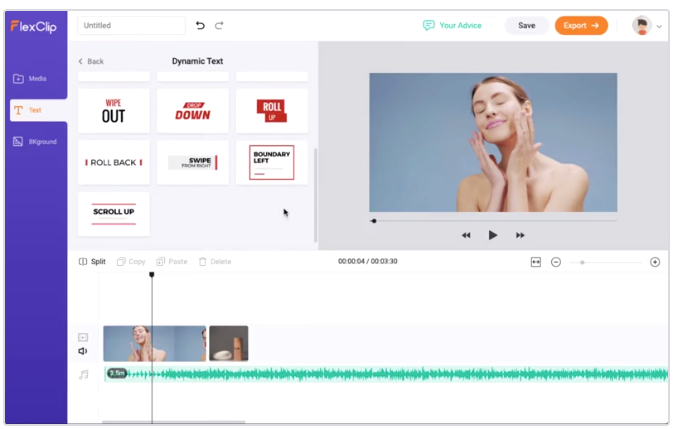Open the BKground sidebar tab

(36, 142)
